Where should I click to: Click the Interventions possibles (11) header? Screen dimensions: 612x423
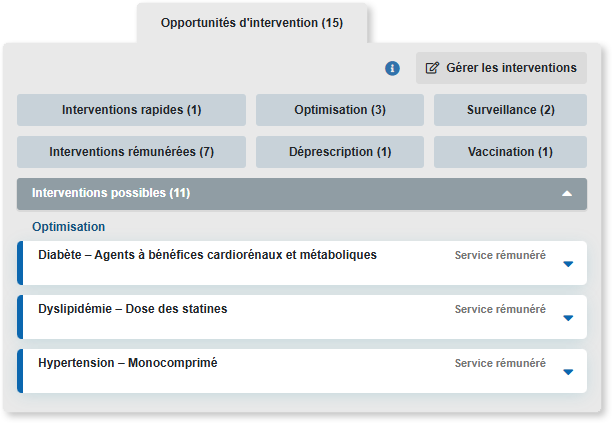pos(302,194)
